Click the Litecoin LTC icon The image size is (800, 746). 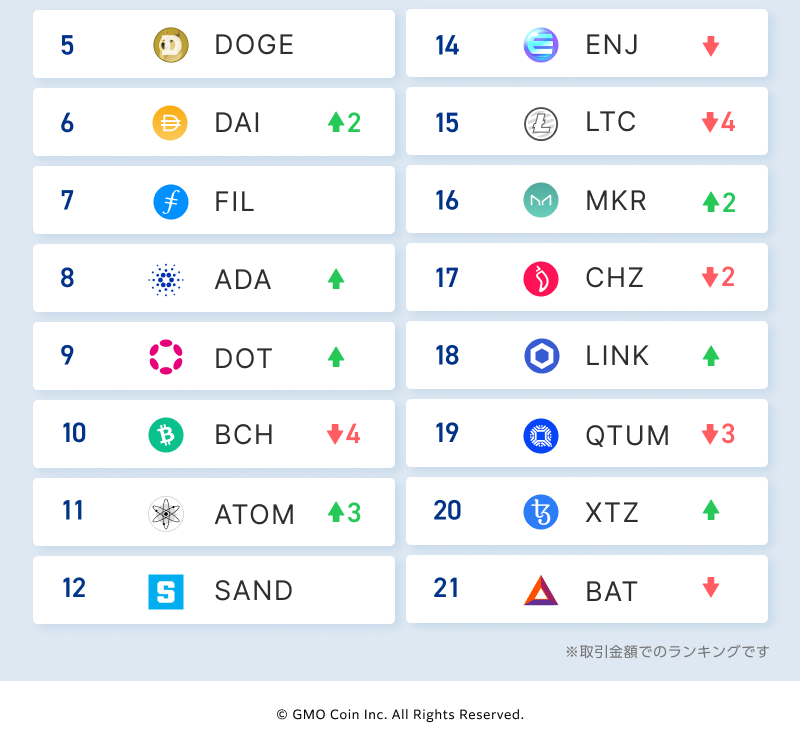click(541, 123)
